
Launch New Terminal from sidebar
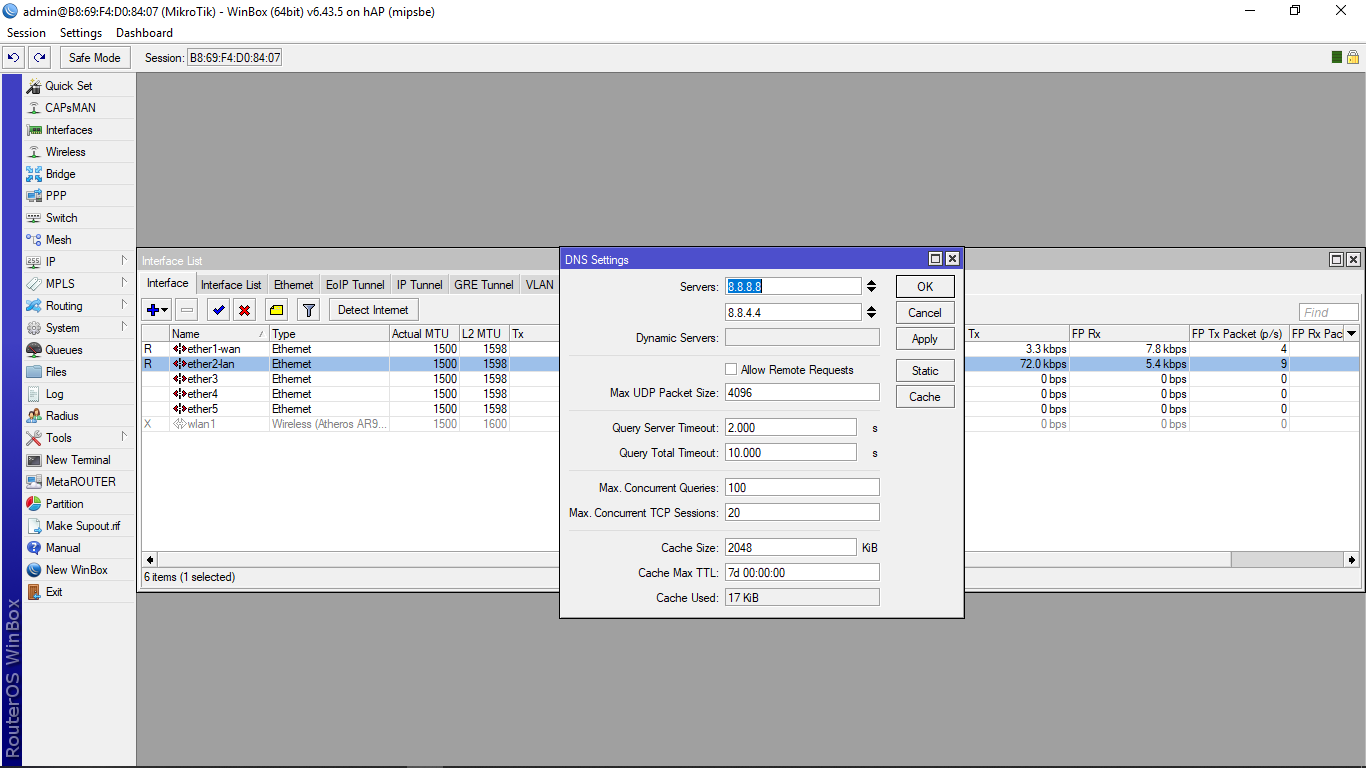point(79,460)
